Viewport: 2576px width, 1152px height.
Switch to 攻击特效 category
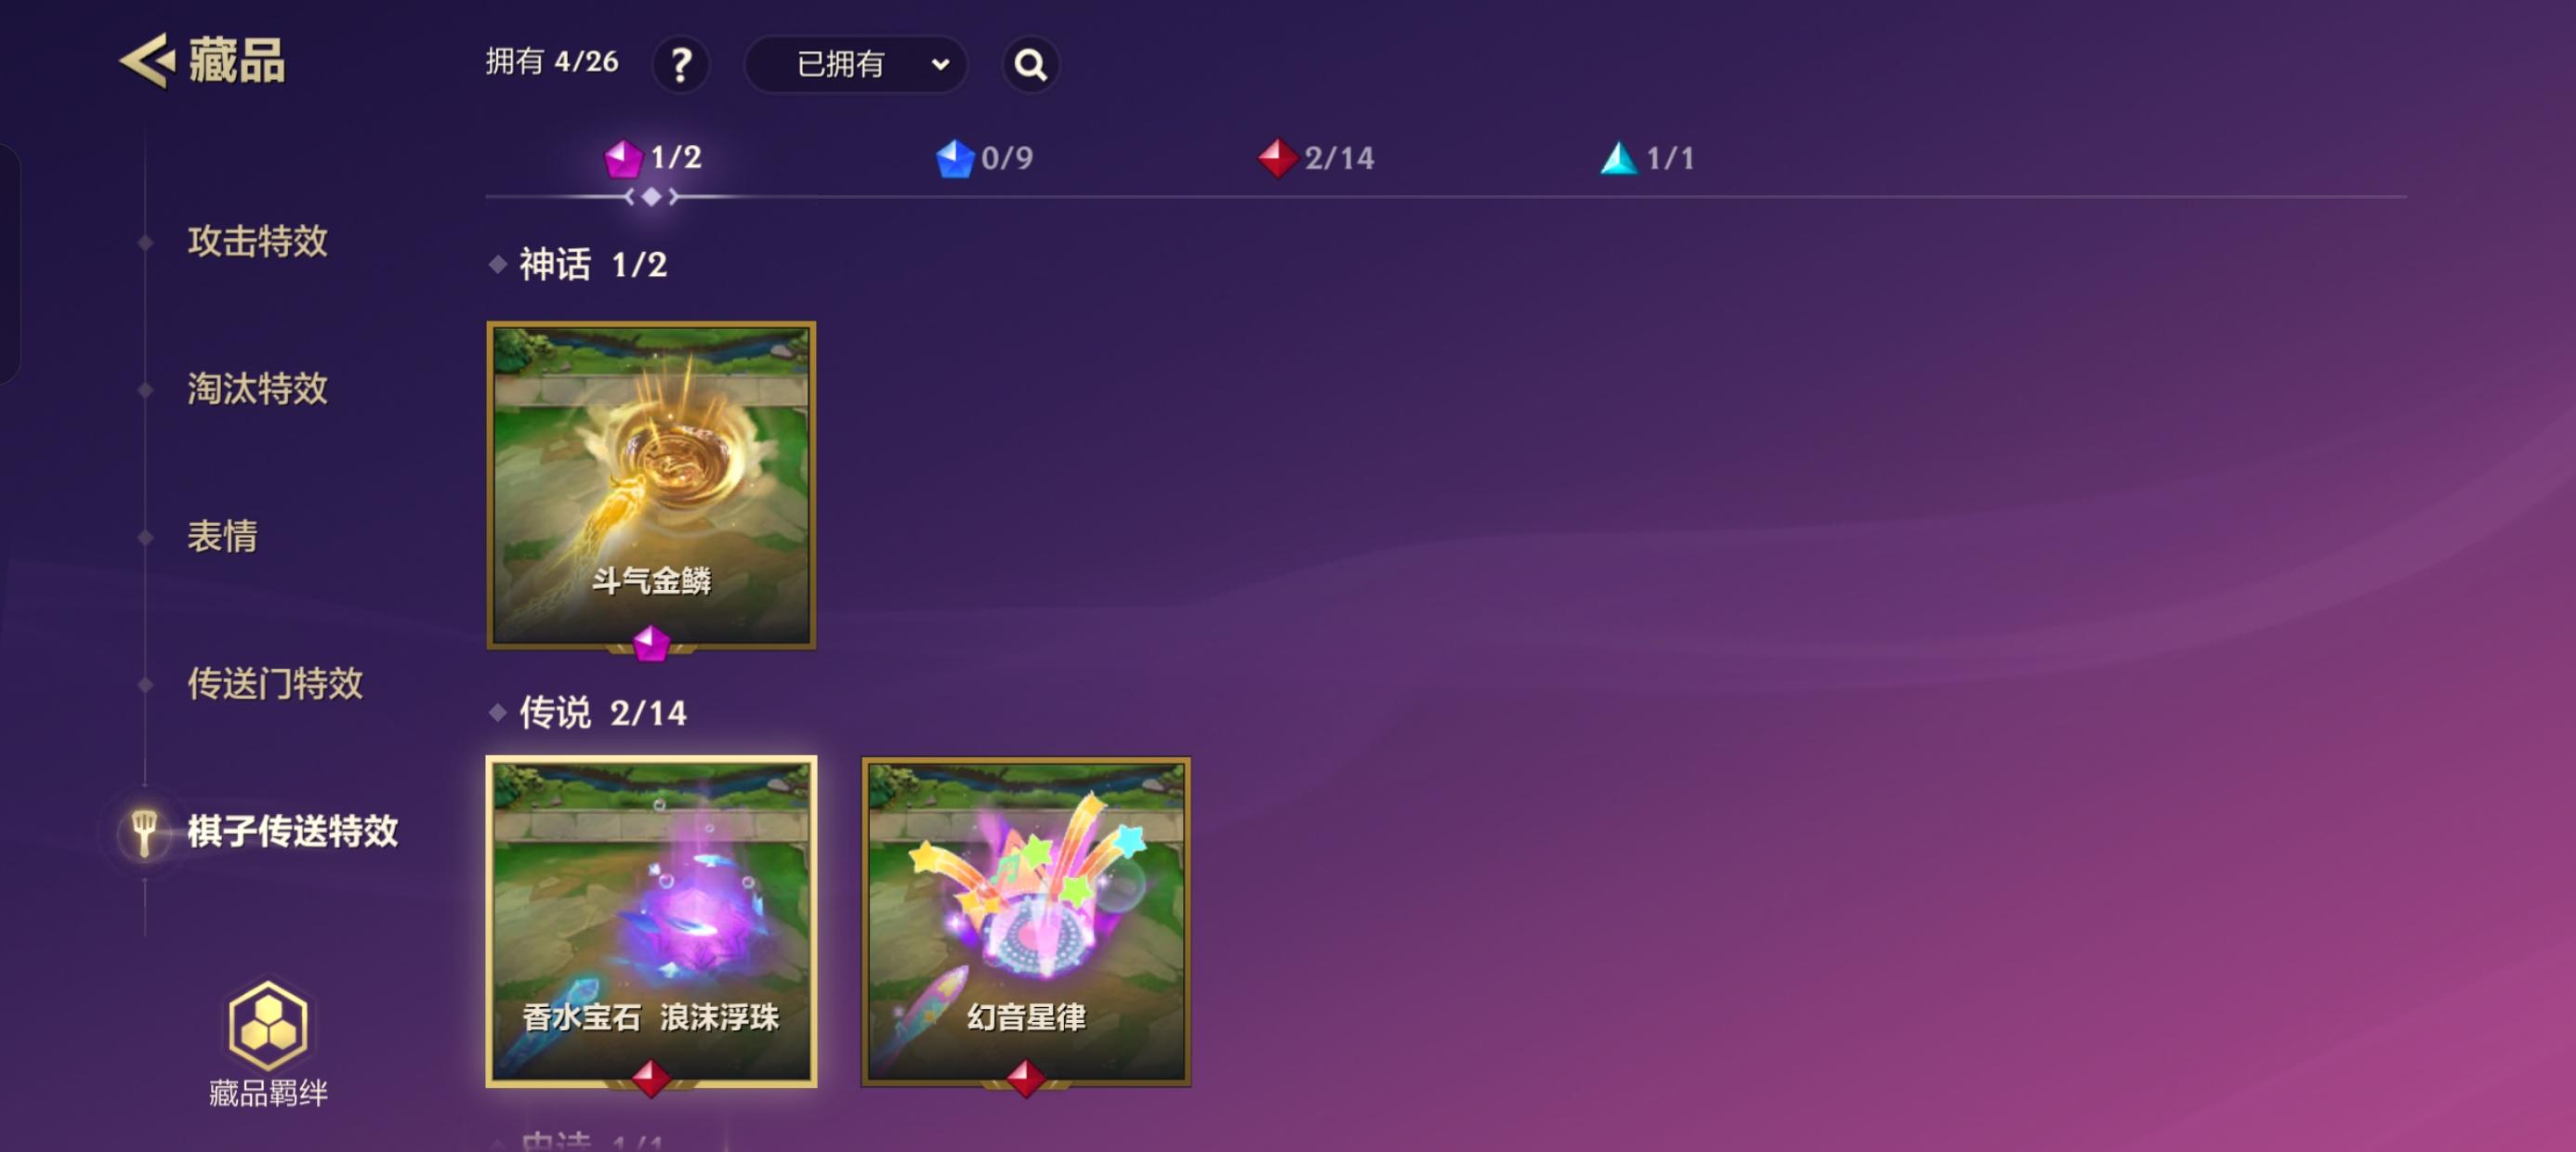[257, 241]
